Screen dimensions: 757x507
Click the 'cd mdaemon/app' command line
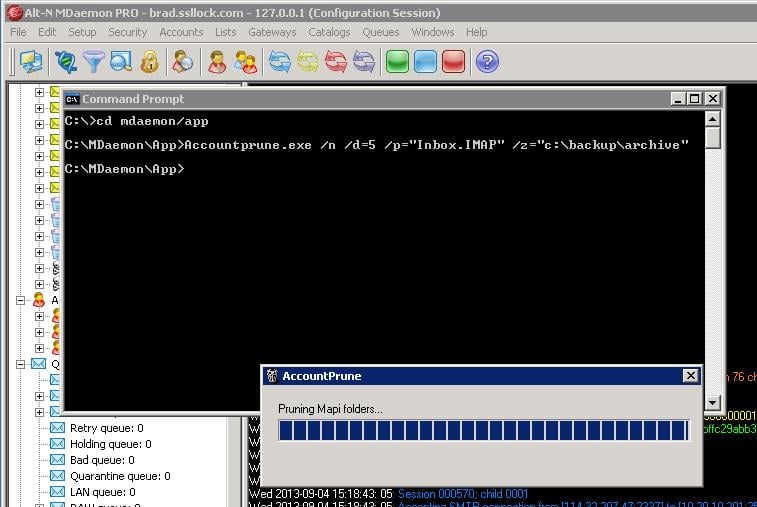point(153,121)
